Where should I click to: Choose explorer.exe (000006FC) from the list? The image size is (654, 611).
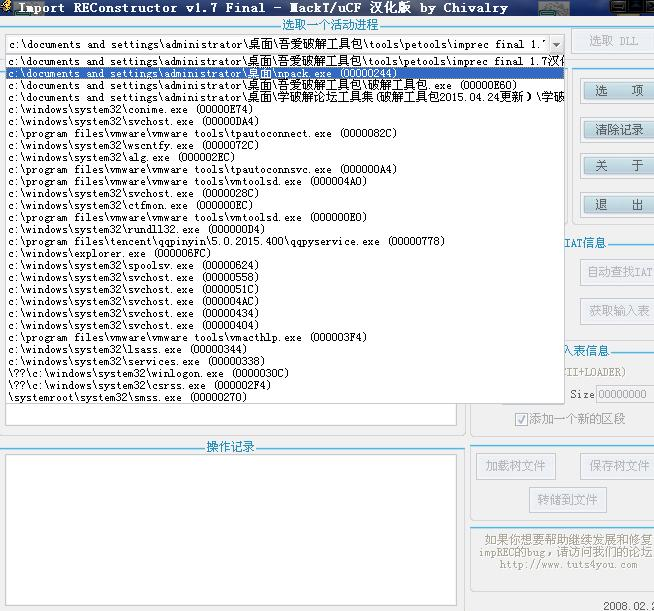coord(285,253)
